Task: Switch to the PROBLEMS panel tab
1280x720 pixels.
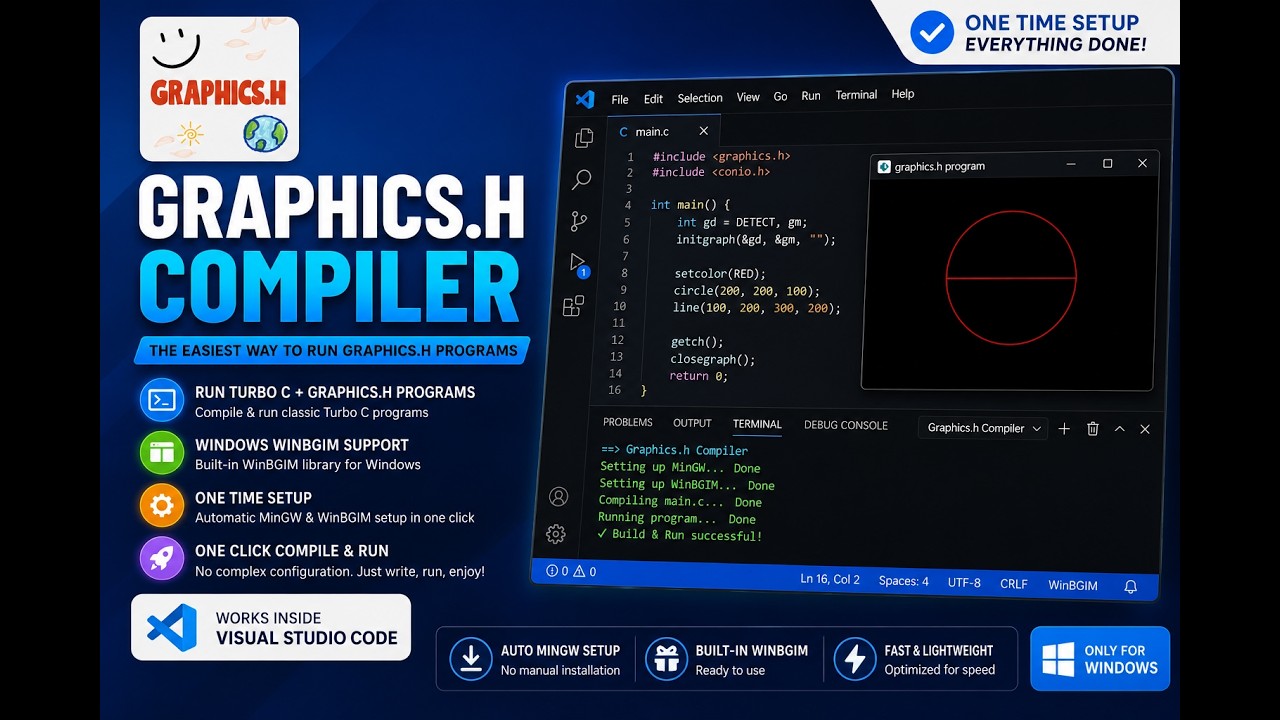Action: (628, 422)
